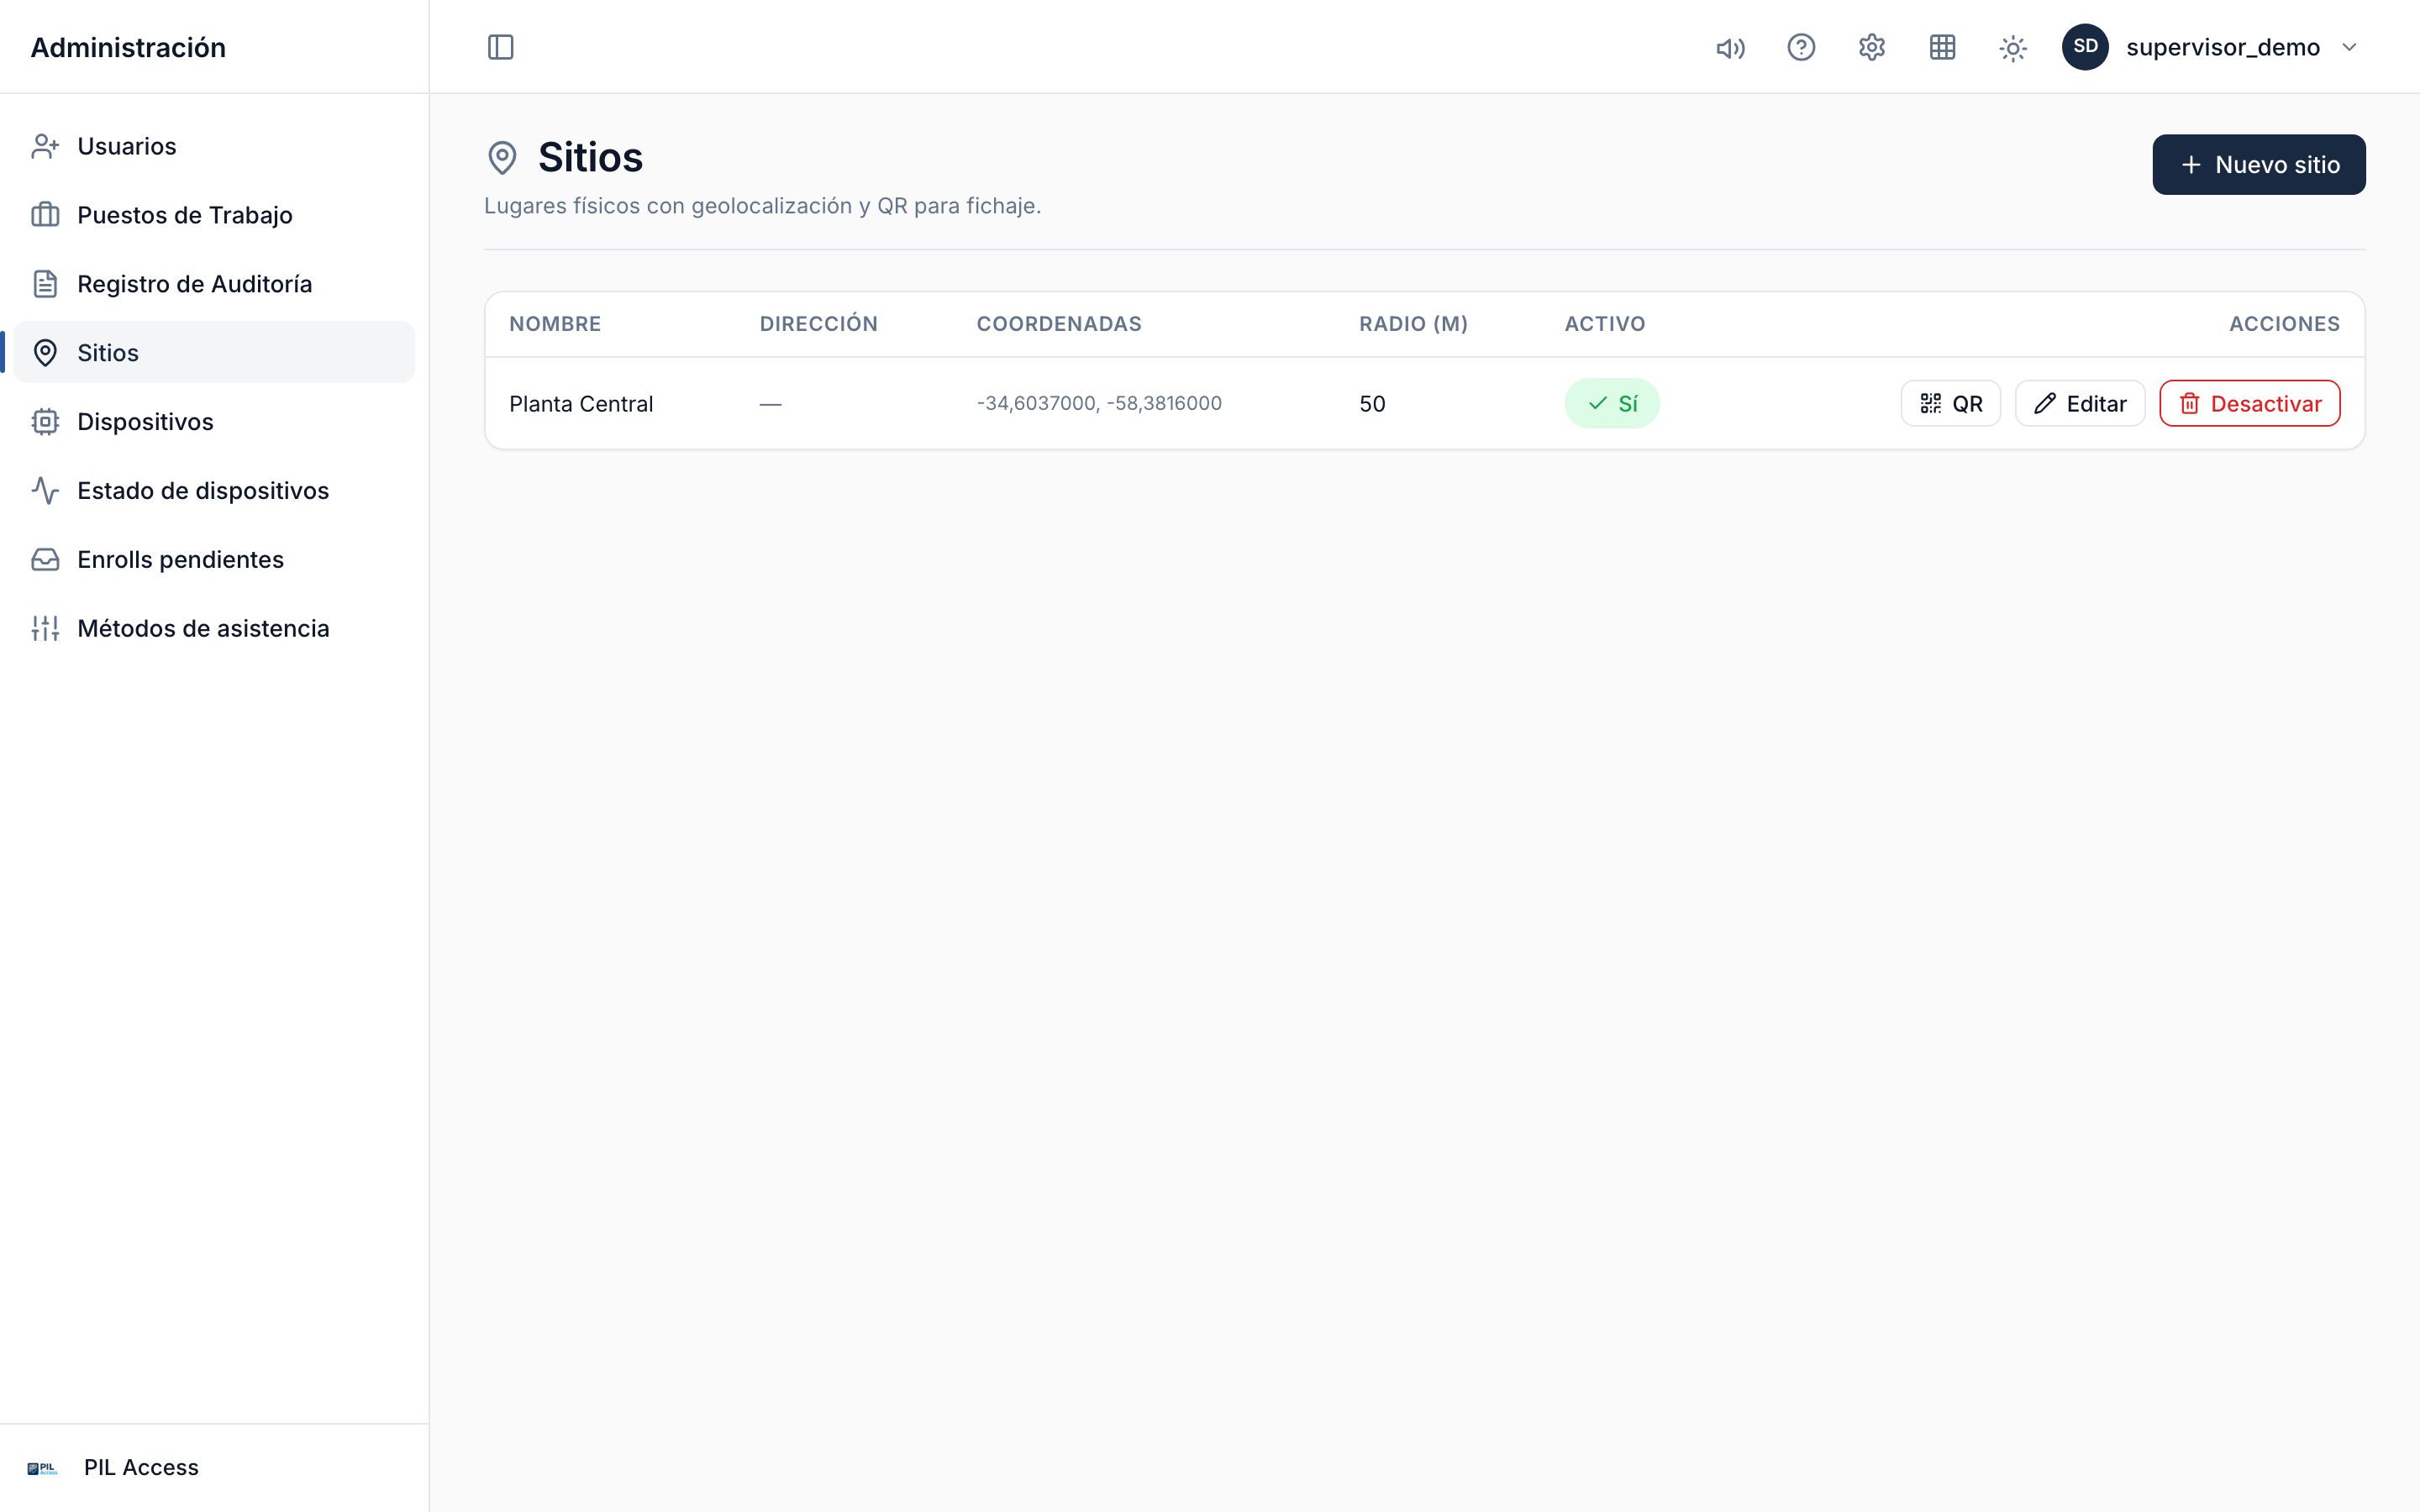Click the Sitios page heading
The height and width of the screenshot is (1512, 2420).
coord(590,158)
